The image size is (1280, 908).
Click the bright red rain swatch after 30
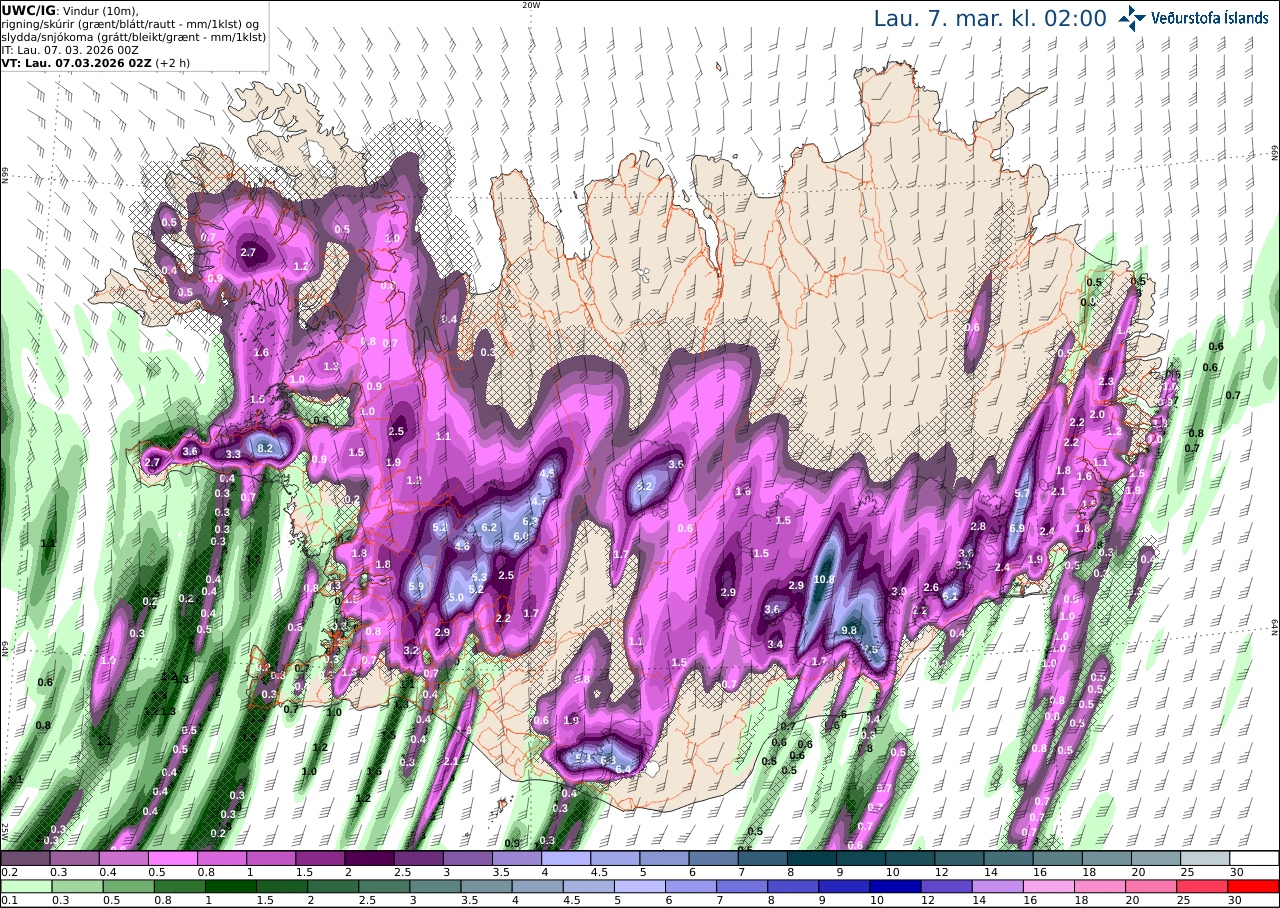click(1254, 886)
